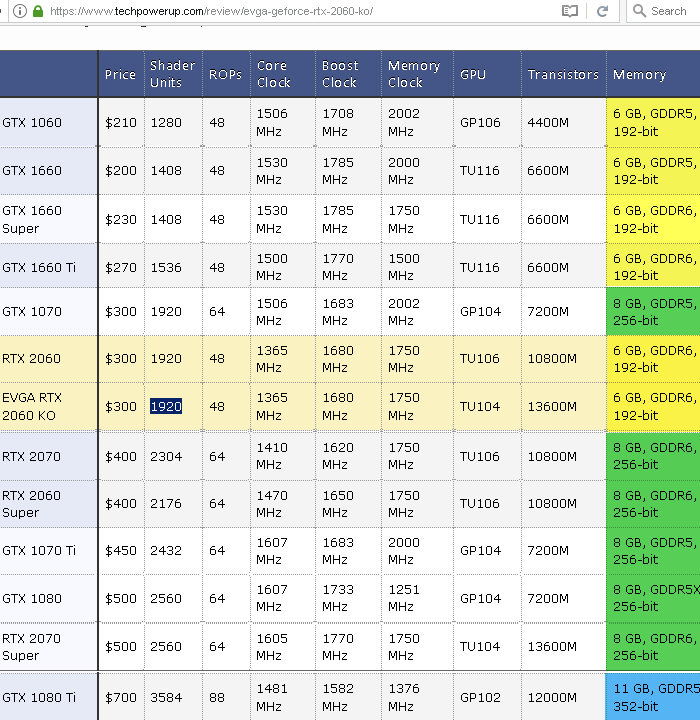Click the GTX 1080 row label
700x720 pixels.
tap(32, 599)
